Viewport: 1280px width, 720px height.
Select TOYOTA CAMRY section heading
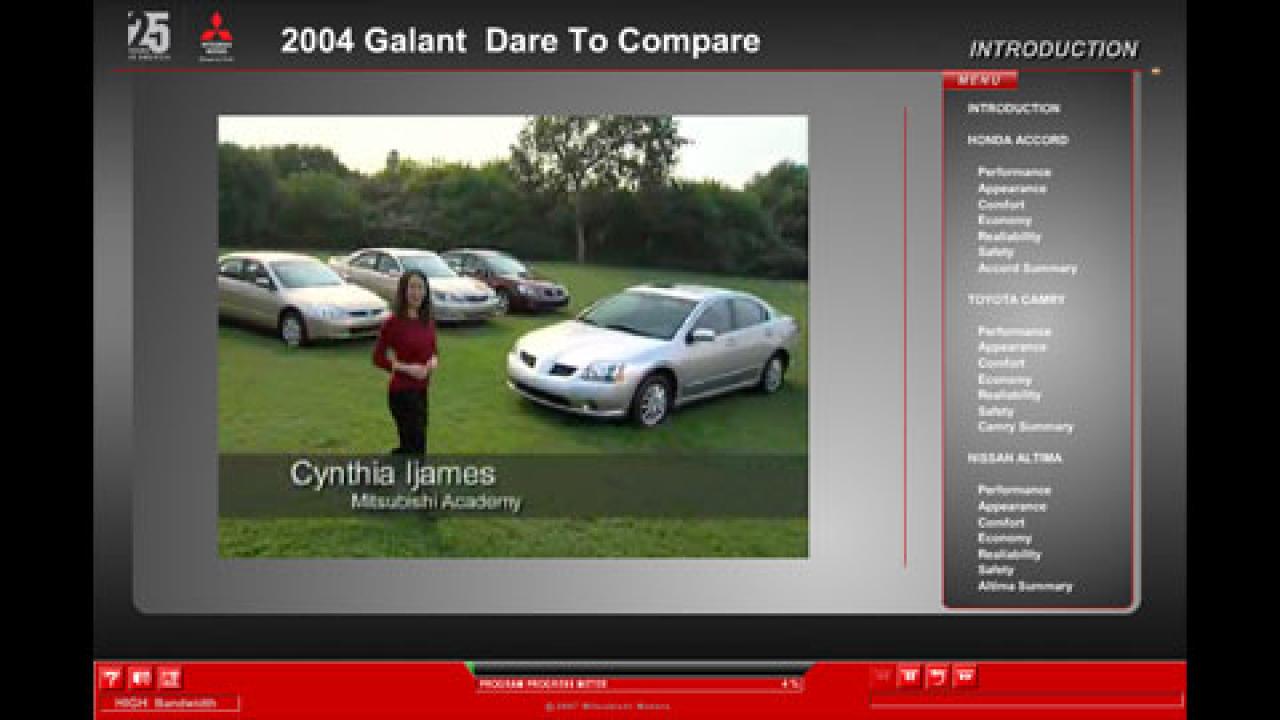(1015, 299)
